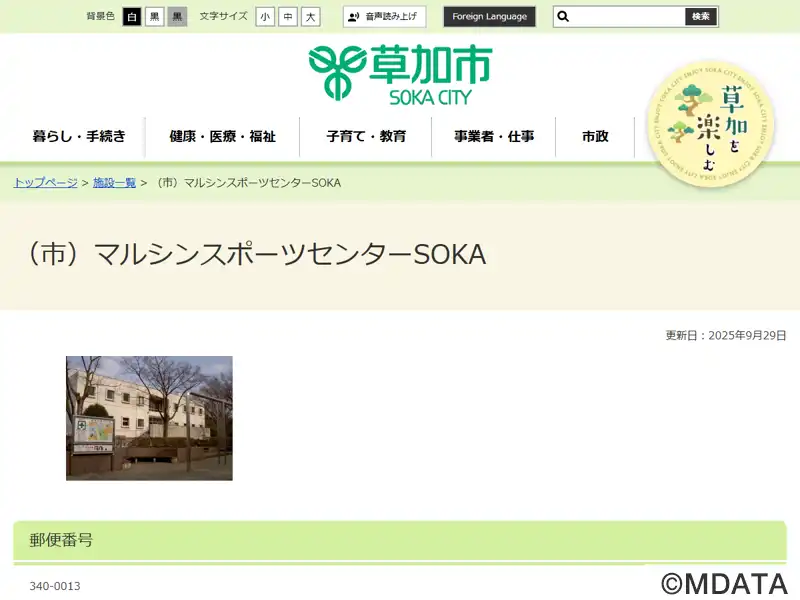Viewport: 800px width, 600px height.
Task: Select the postal code 340-0013
Action: (x=55, y=586)
